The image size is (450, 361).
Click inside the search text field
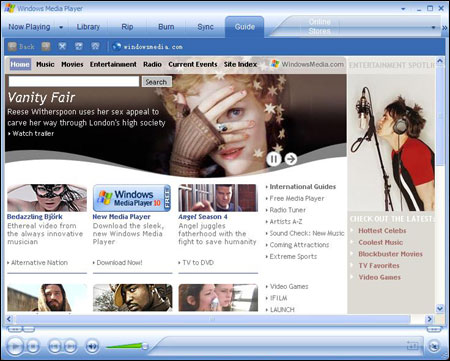(74, 81)
